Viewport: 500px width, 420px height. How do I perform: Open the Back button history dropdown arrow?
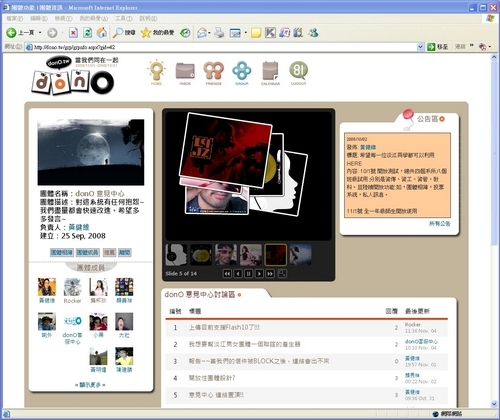40,32
